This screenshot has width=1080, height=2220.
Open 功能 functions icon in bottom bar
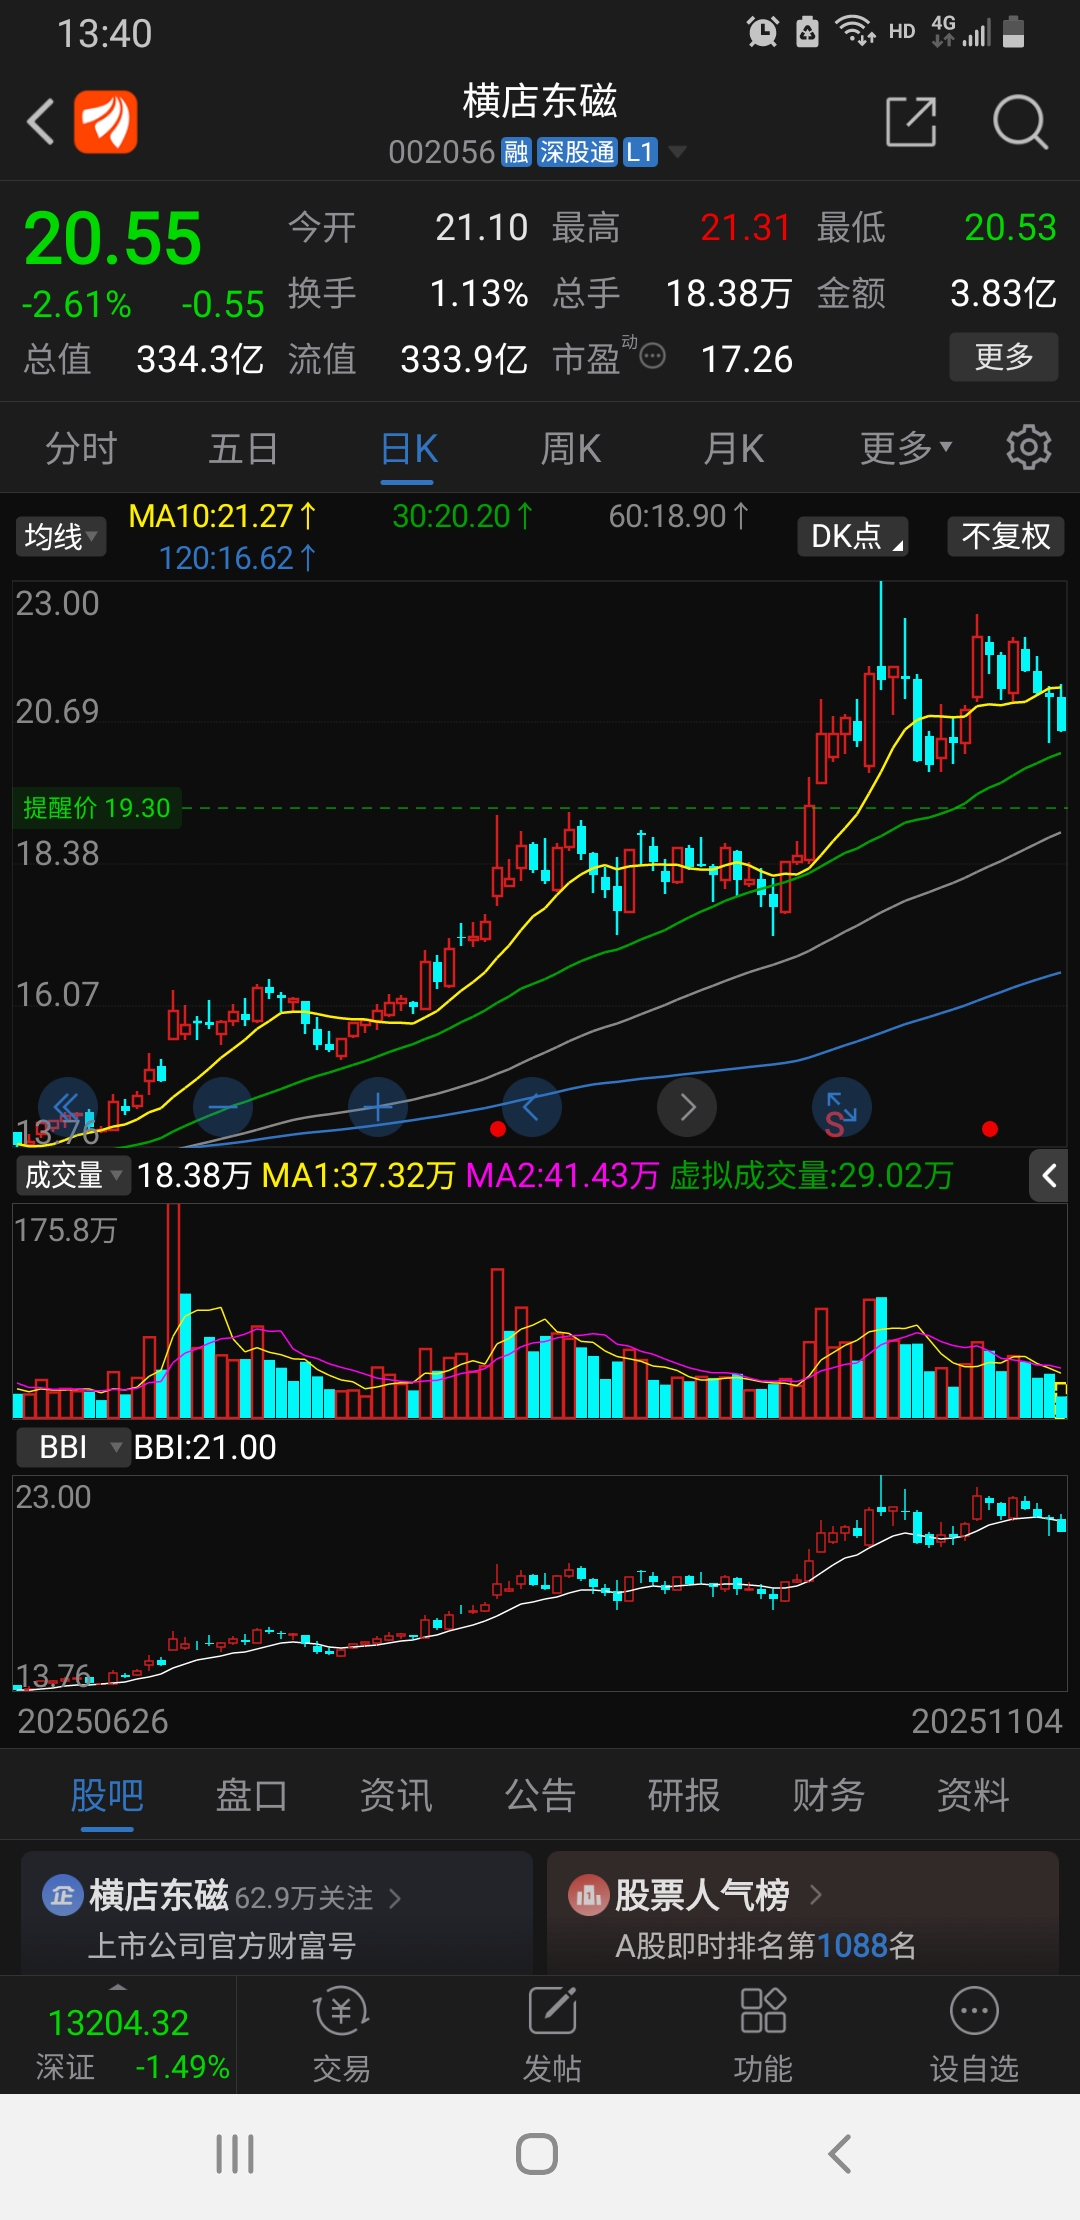(763, 2034)
